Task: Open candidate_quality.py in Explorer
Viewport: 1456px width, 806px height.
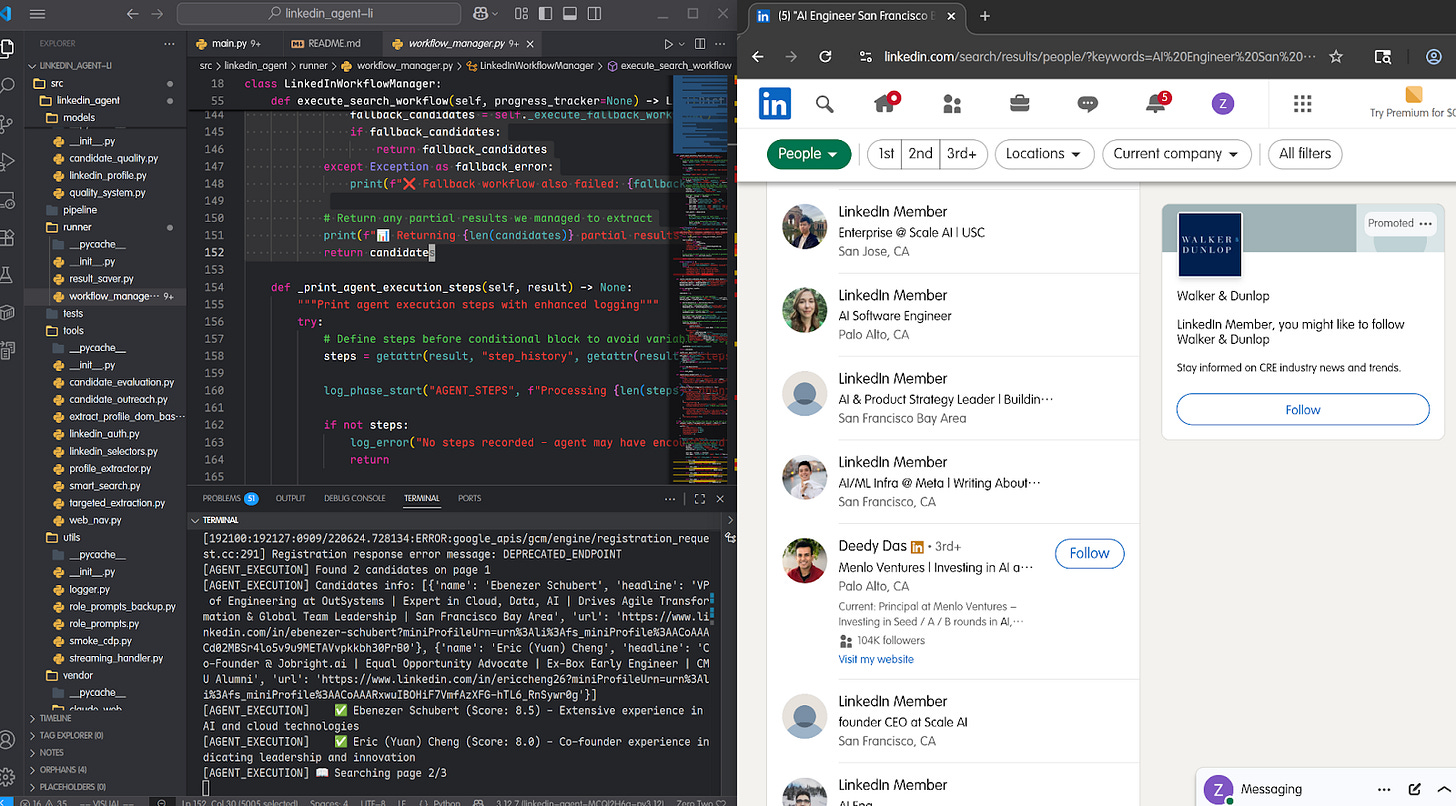Action: pos(113,158)
